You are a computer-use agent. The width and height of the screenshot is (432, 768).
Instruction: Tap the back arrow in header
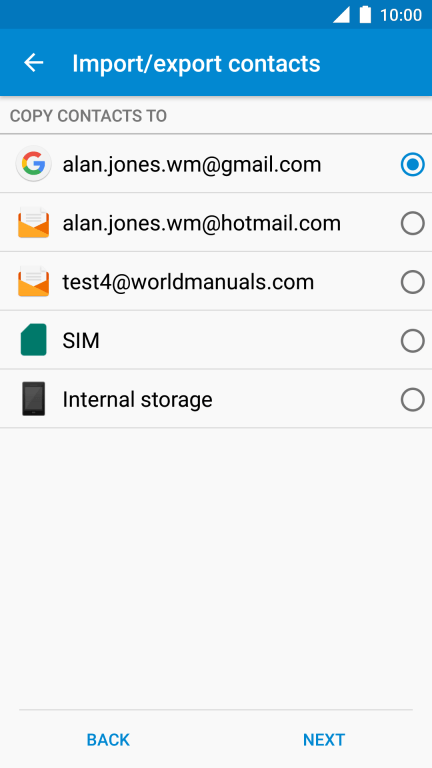(x=34, y=63)
